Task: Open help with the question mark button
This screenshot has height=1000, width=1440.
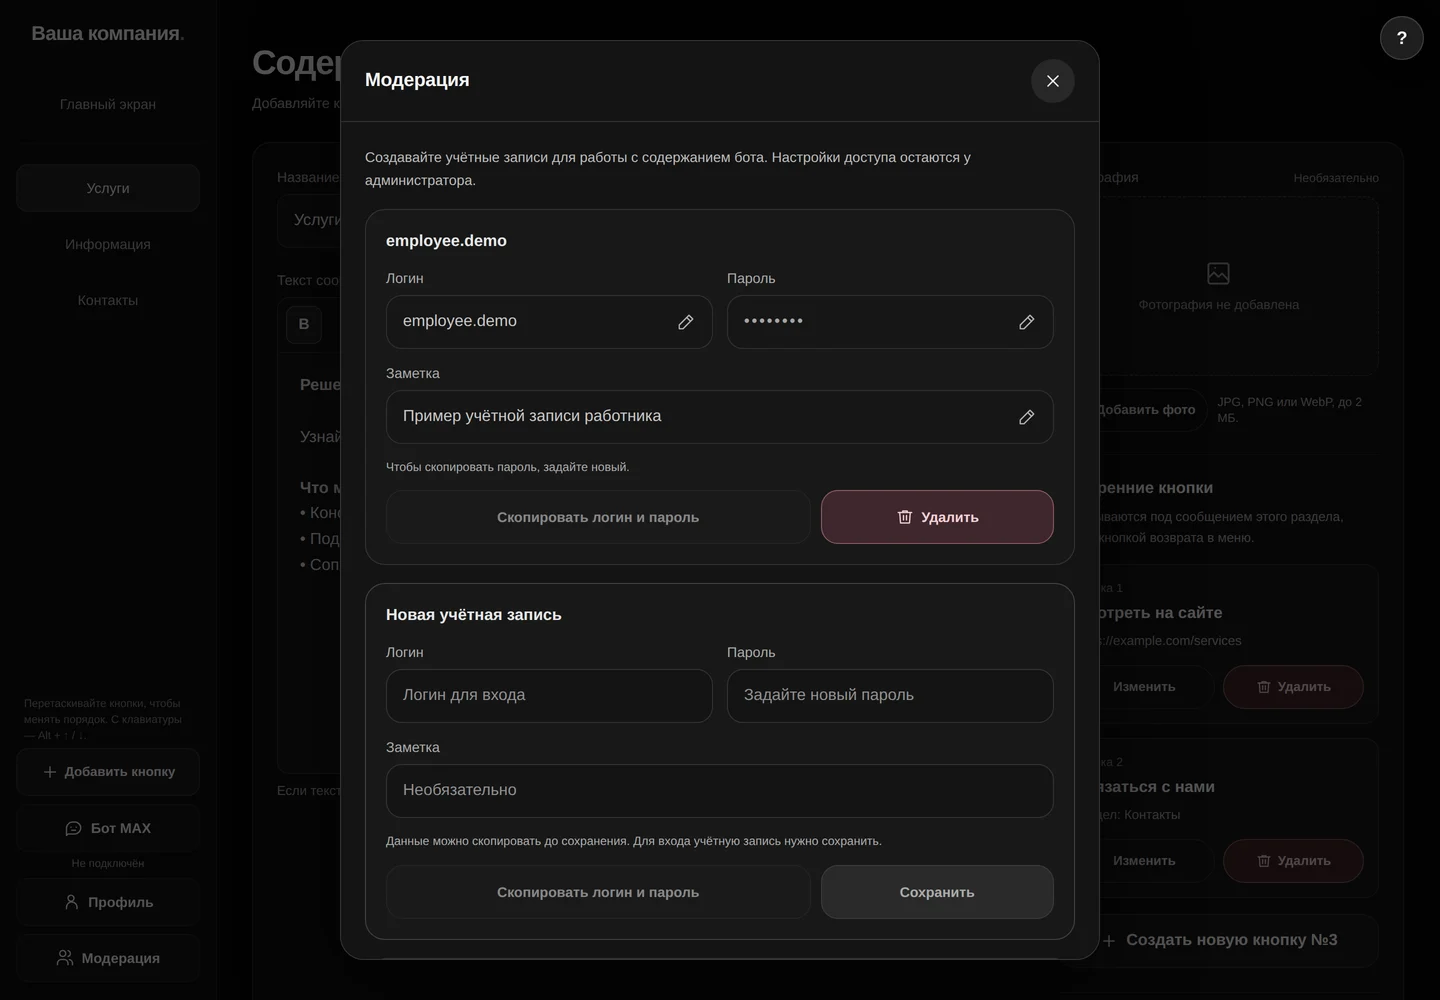Action: click(x=1402, y=38)
